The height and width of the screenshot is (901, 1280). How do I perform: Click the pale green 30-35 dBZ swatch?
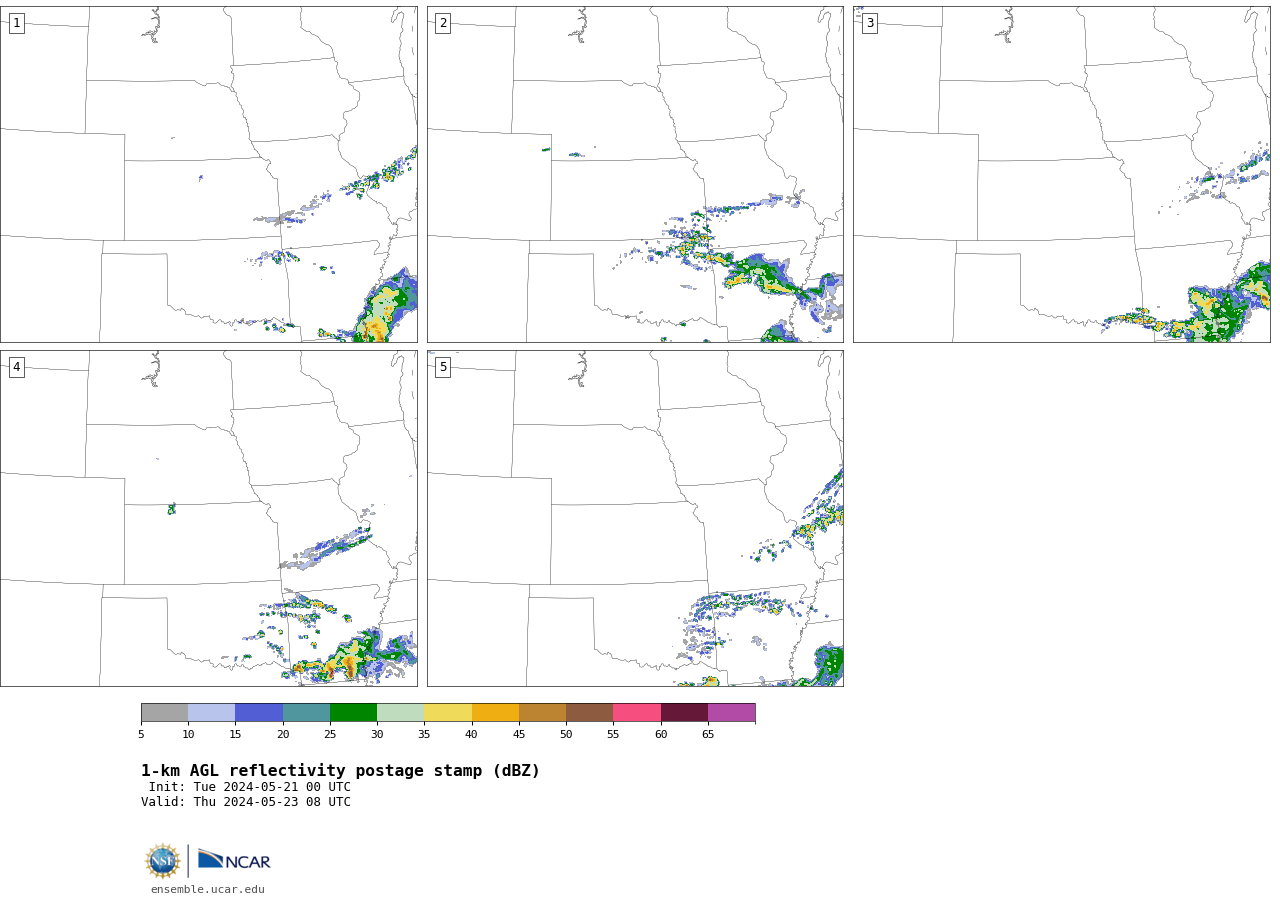coord(400,713)
